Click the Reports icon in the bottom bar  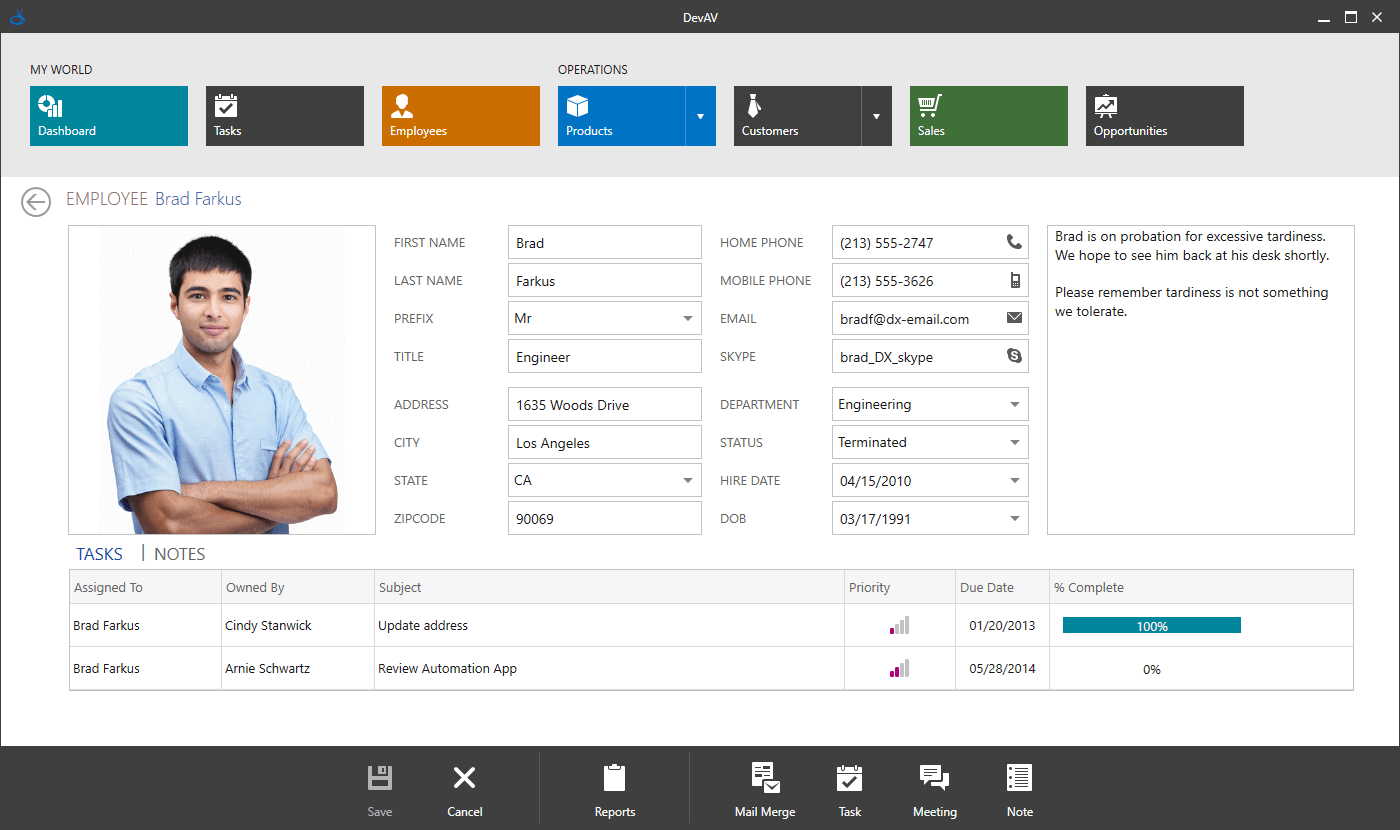[x=614, y=788]
